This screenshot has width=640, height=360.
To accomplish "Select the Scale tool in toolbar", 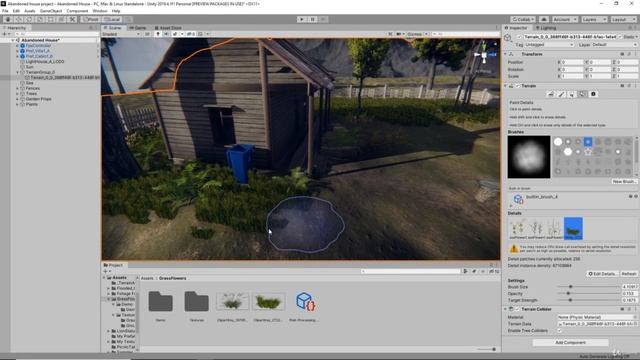I will [40, 19].
